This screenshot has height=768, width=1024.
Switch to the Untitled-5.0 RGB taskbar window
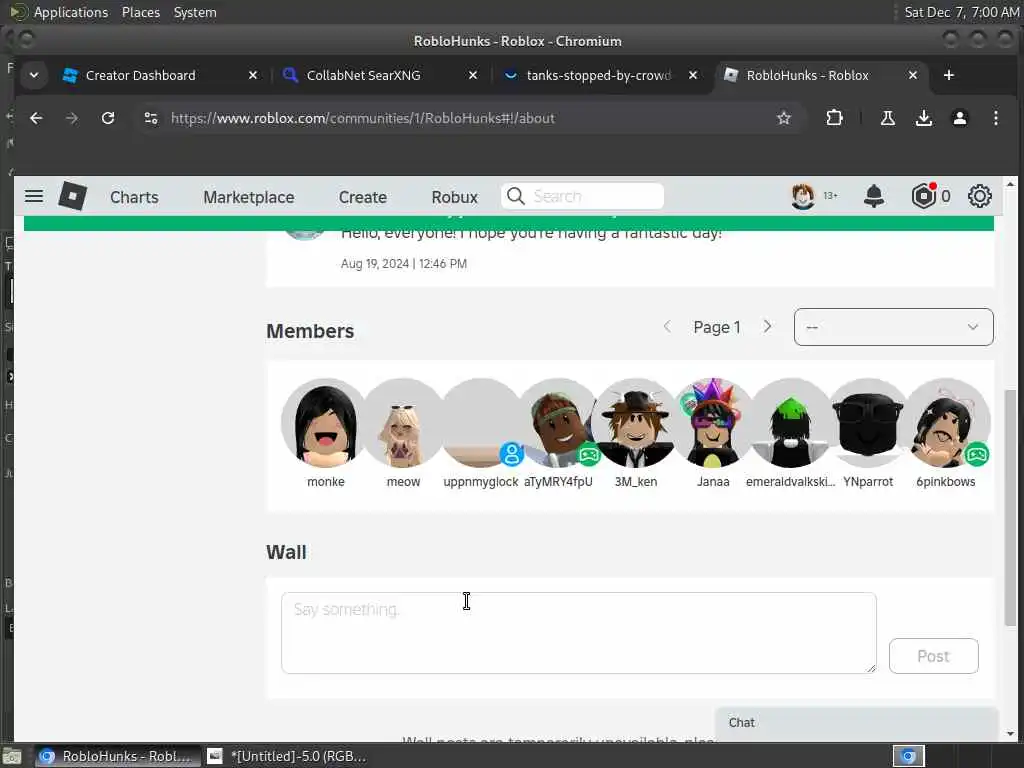[287, 756]
